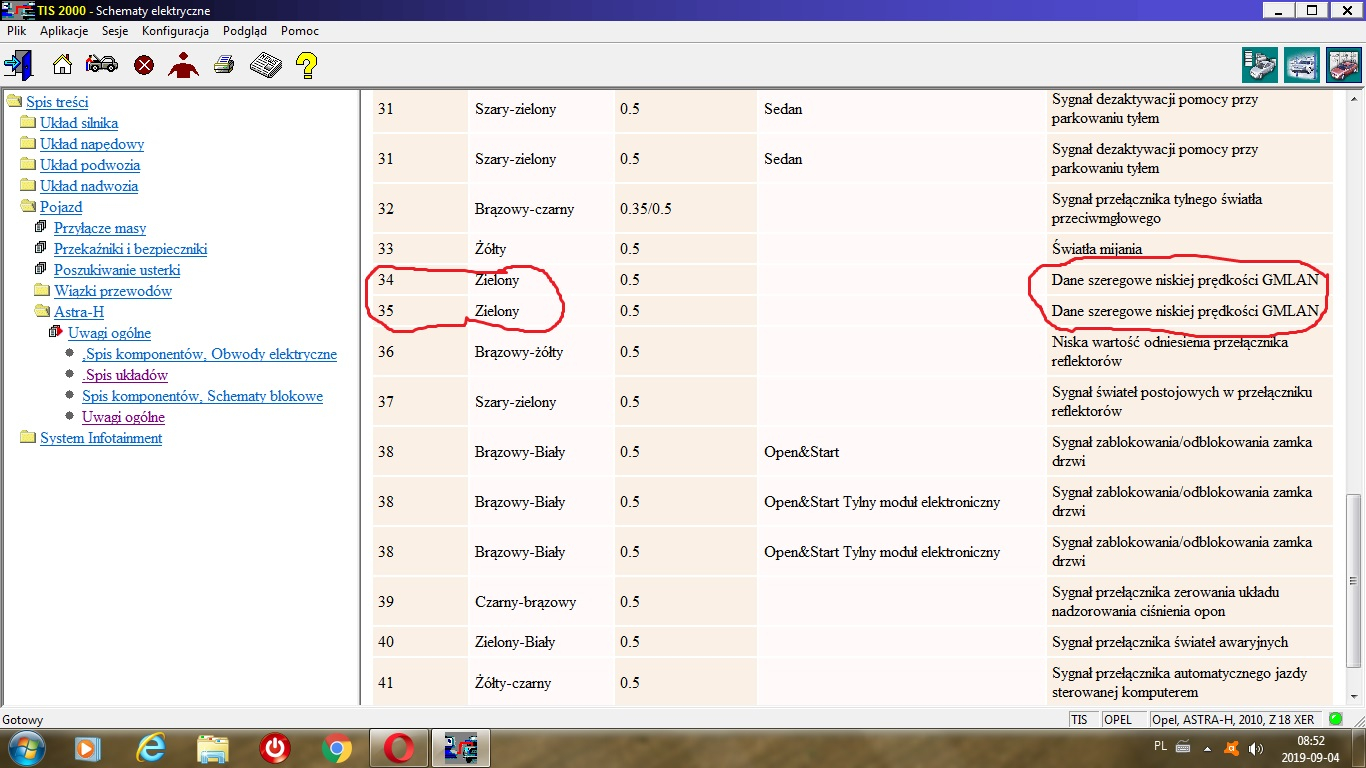The width and height of the screenshot is (1366, 768).
Task: Click the silver car with parts list icon
Action: click(x=1260, y=65)
